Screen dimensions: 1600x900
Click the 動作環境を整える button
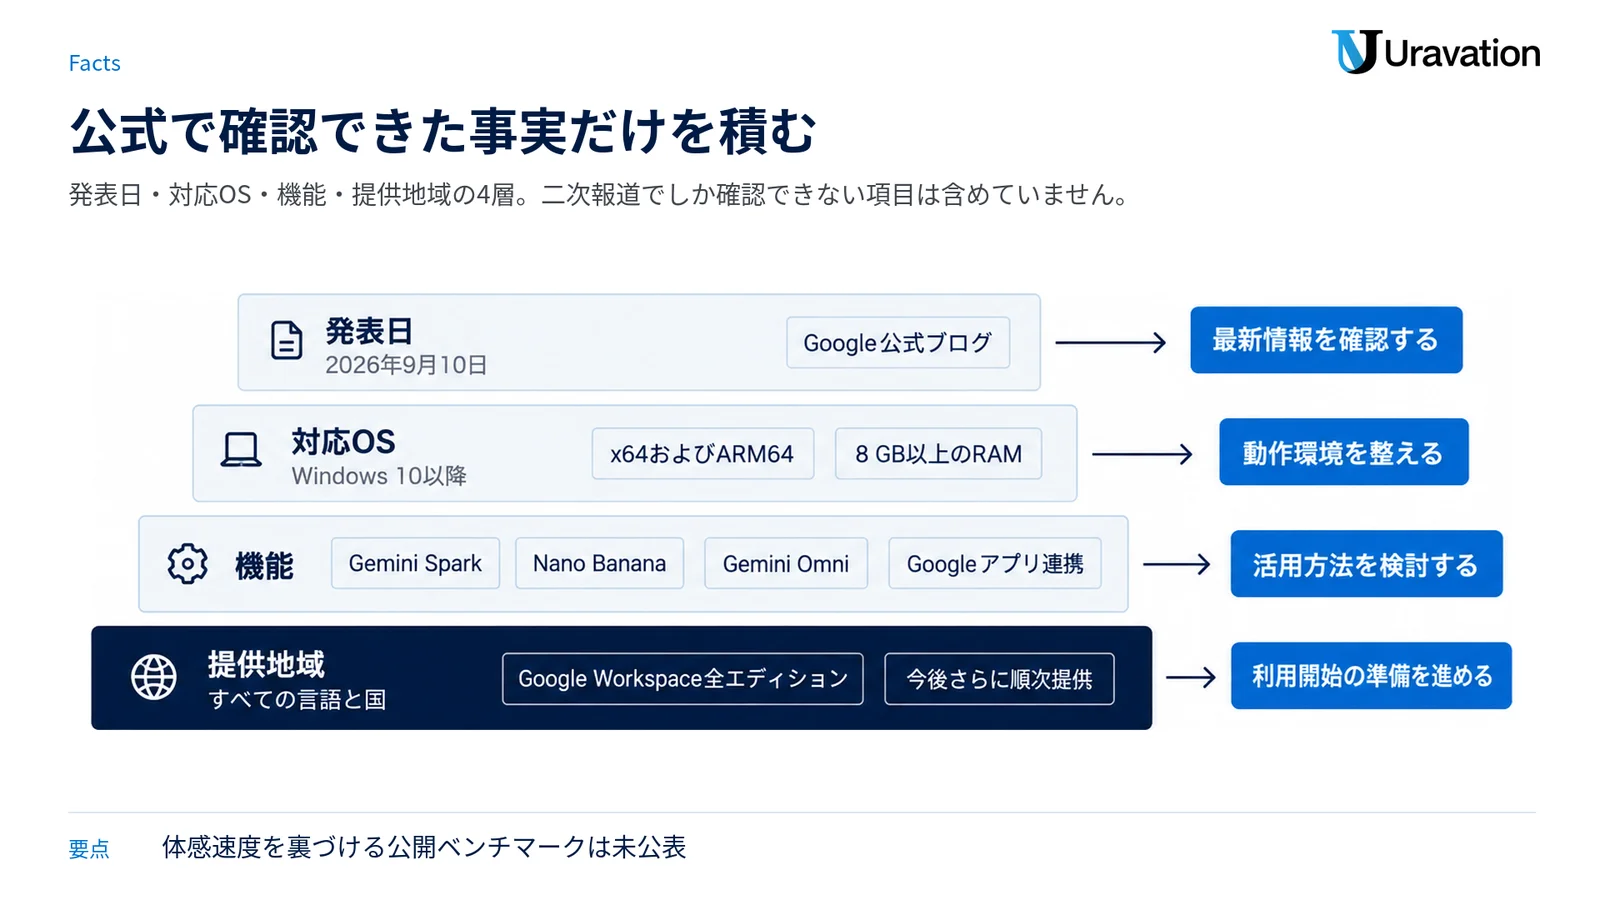tap(1343, 452)
